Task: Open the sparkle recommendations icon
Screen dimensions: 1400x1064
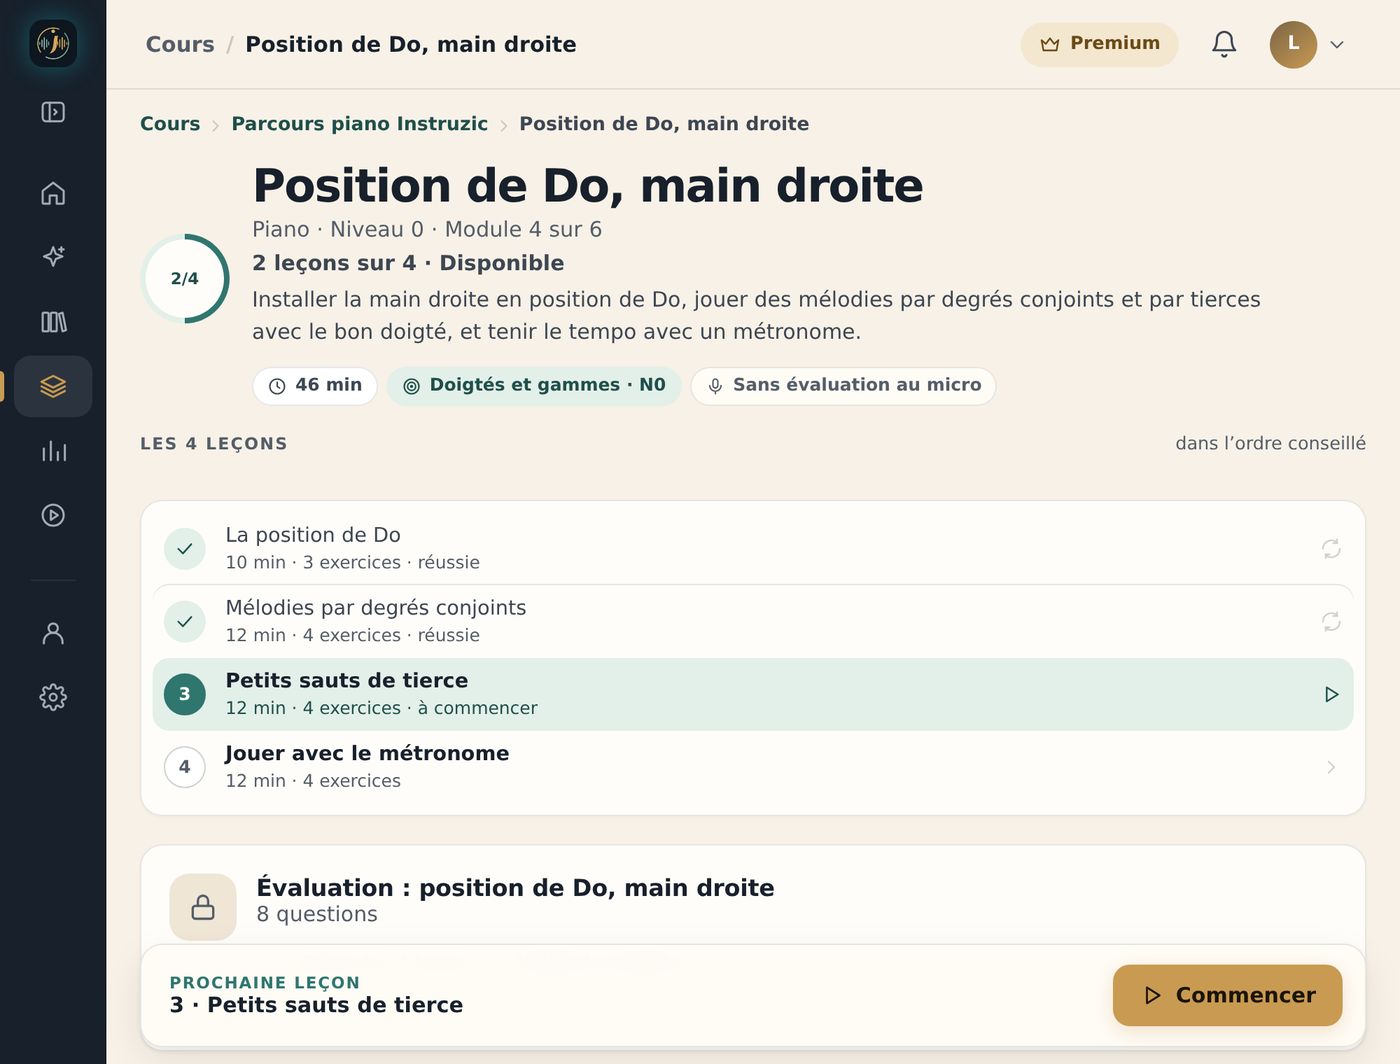Action: (53, 257)
